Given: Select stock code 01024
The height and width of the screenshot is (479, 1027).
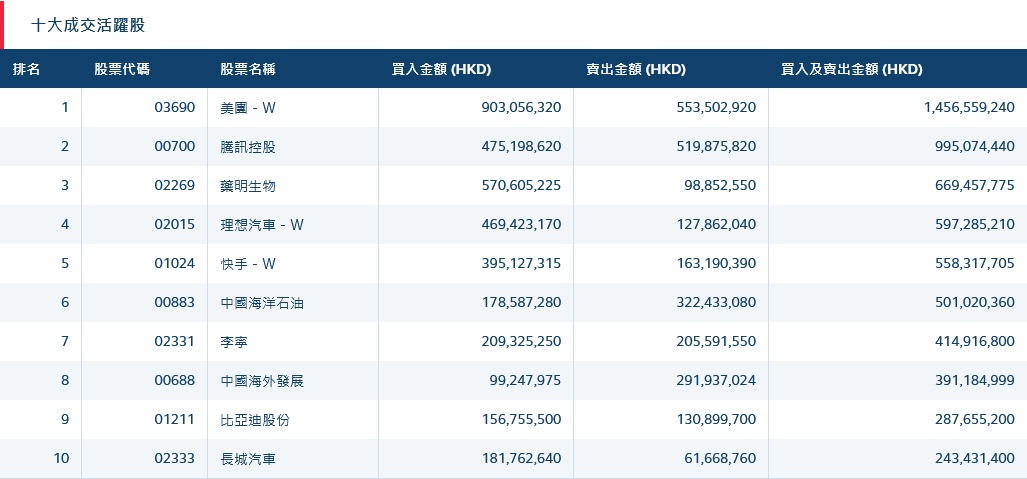Looking at the screenshot, I should 175,263.
